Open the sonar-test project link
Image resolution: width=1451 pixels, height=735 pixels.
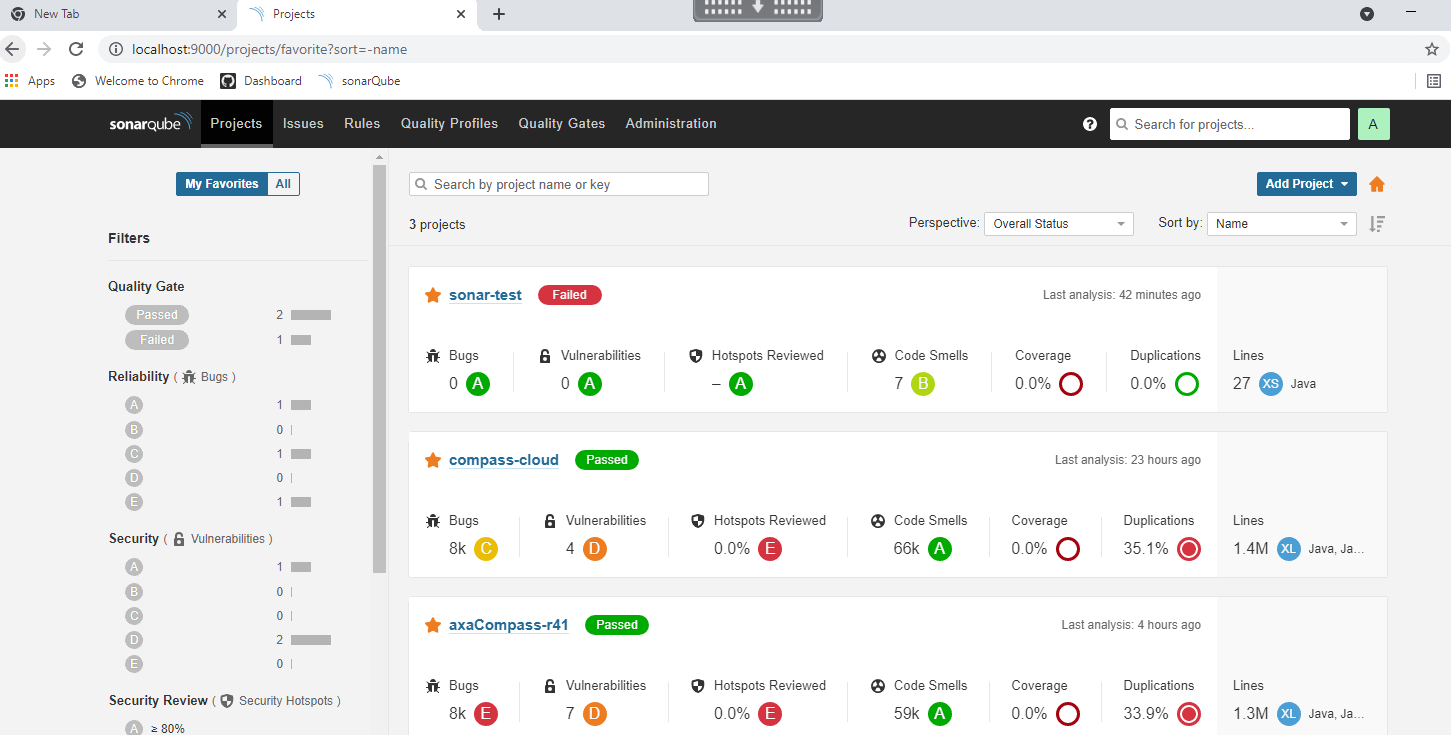point(485,295)
